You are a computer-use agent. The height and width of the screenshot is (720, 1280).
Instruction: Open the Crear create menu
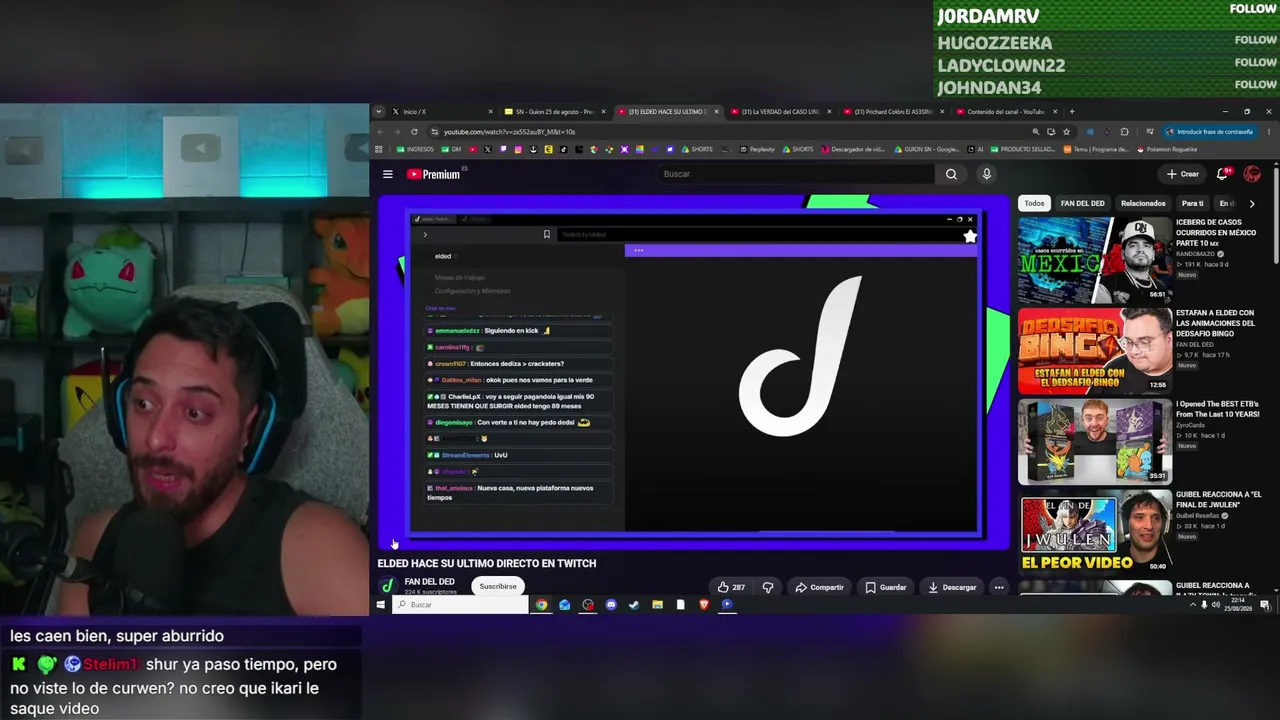coord(1183,174)
